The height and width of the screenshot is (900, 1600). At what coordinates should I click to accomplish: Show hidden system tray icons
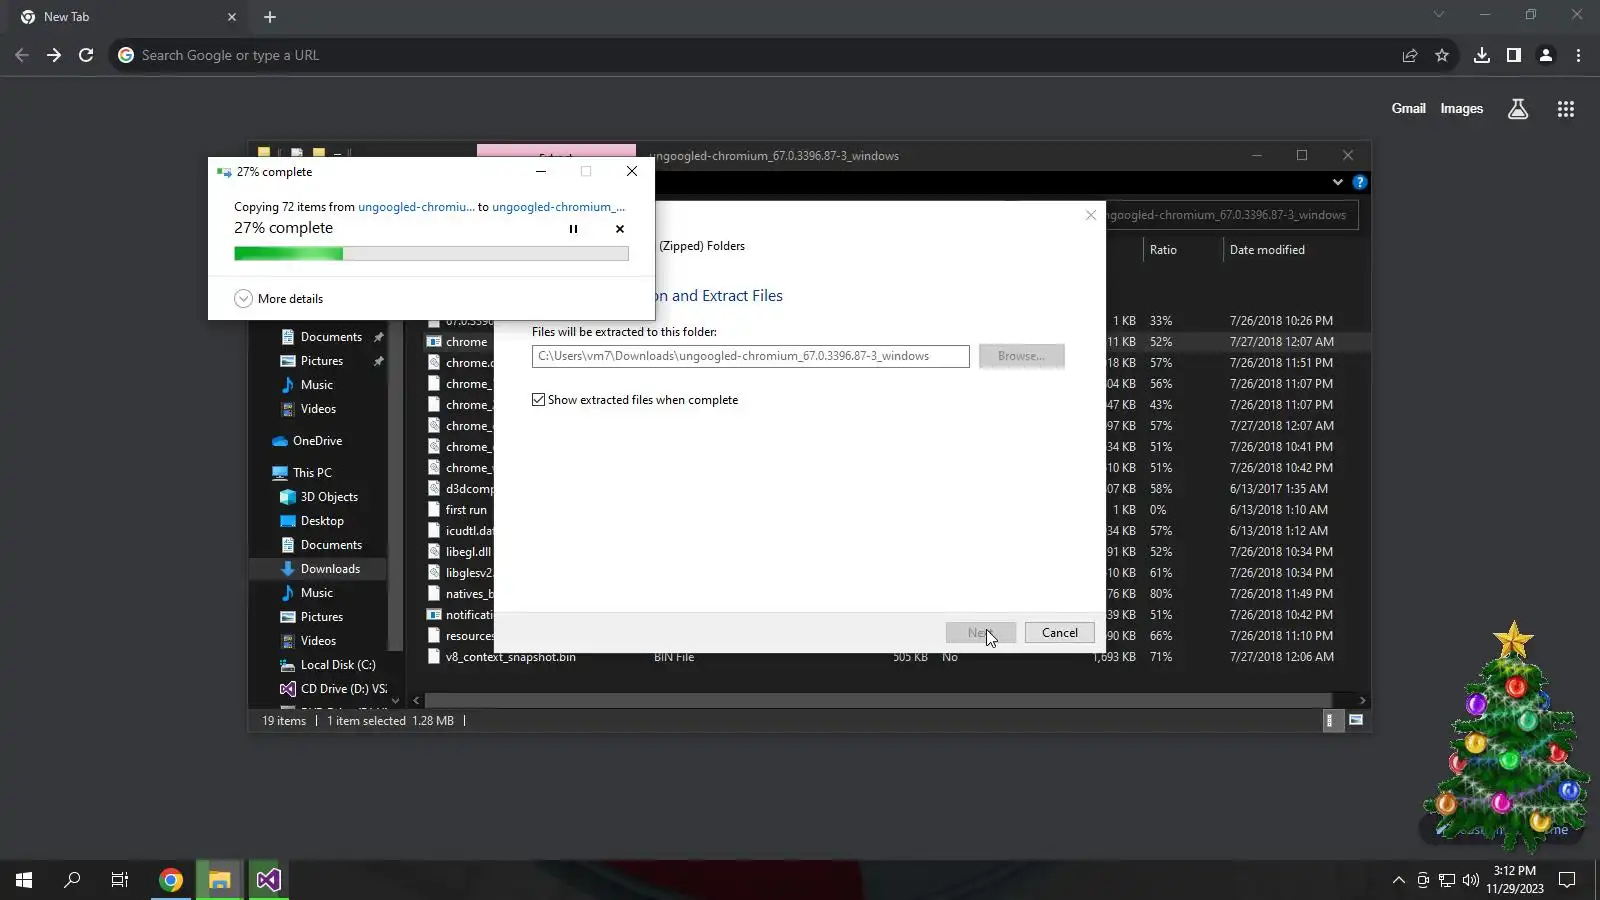coord(1398,880)
